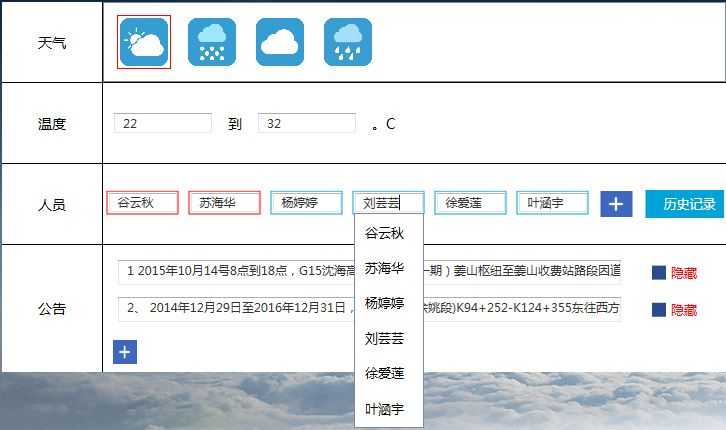Choose 苏海华 from the dropdown list
The width and height of the screenshot is (726, 430).
tap(385, 268)
